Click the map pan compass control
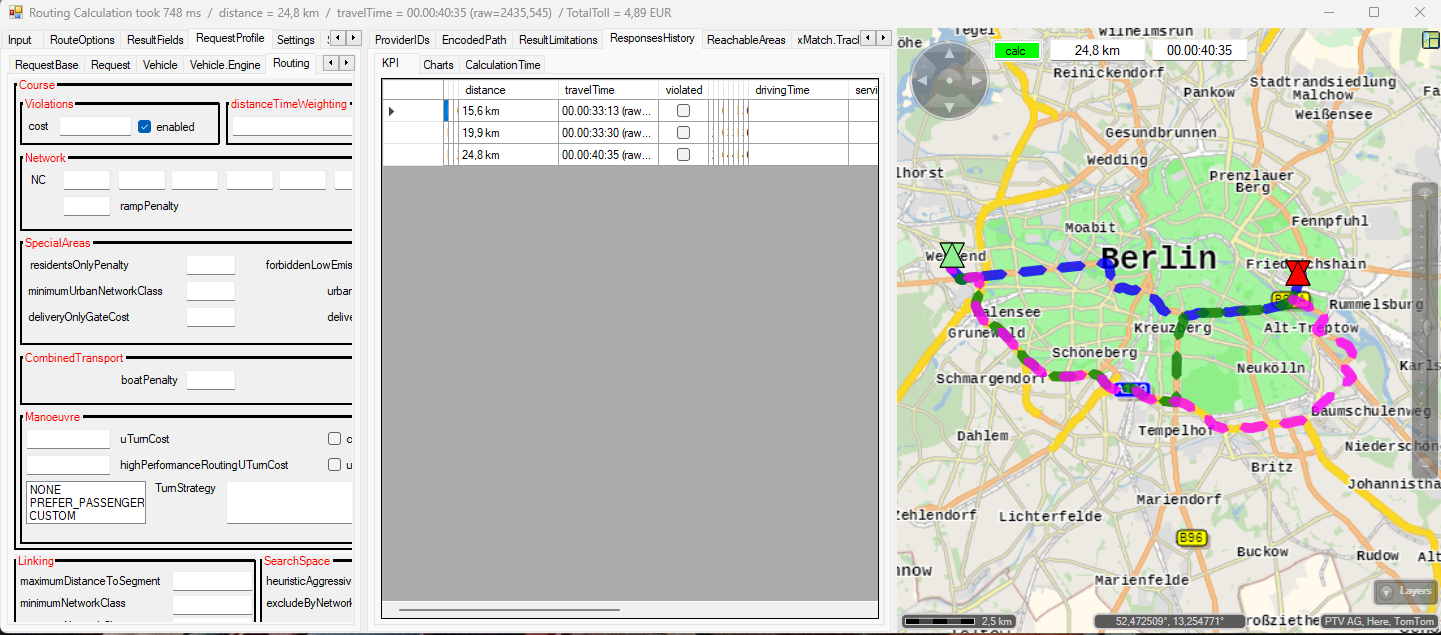 coord(949,80)
